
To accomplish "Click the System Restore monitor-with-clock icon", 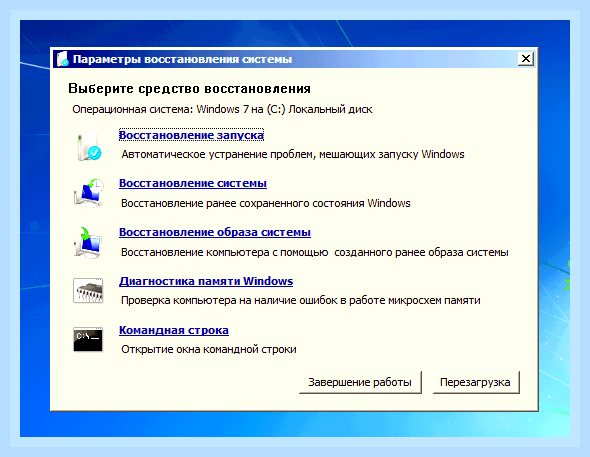I will pyautogui.click(x=89, y=193).
